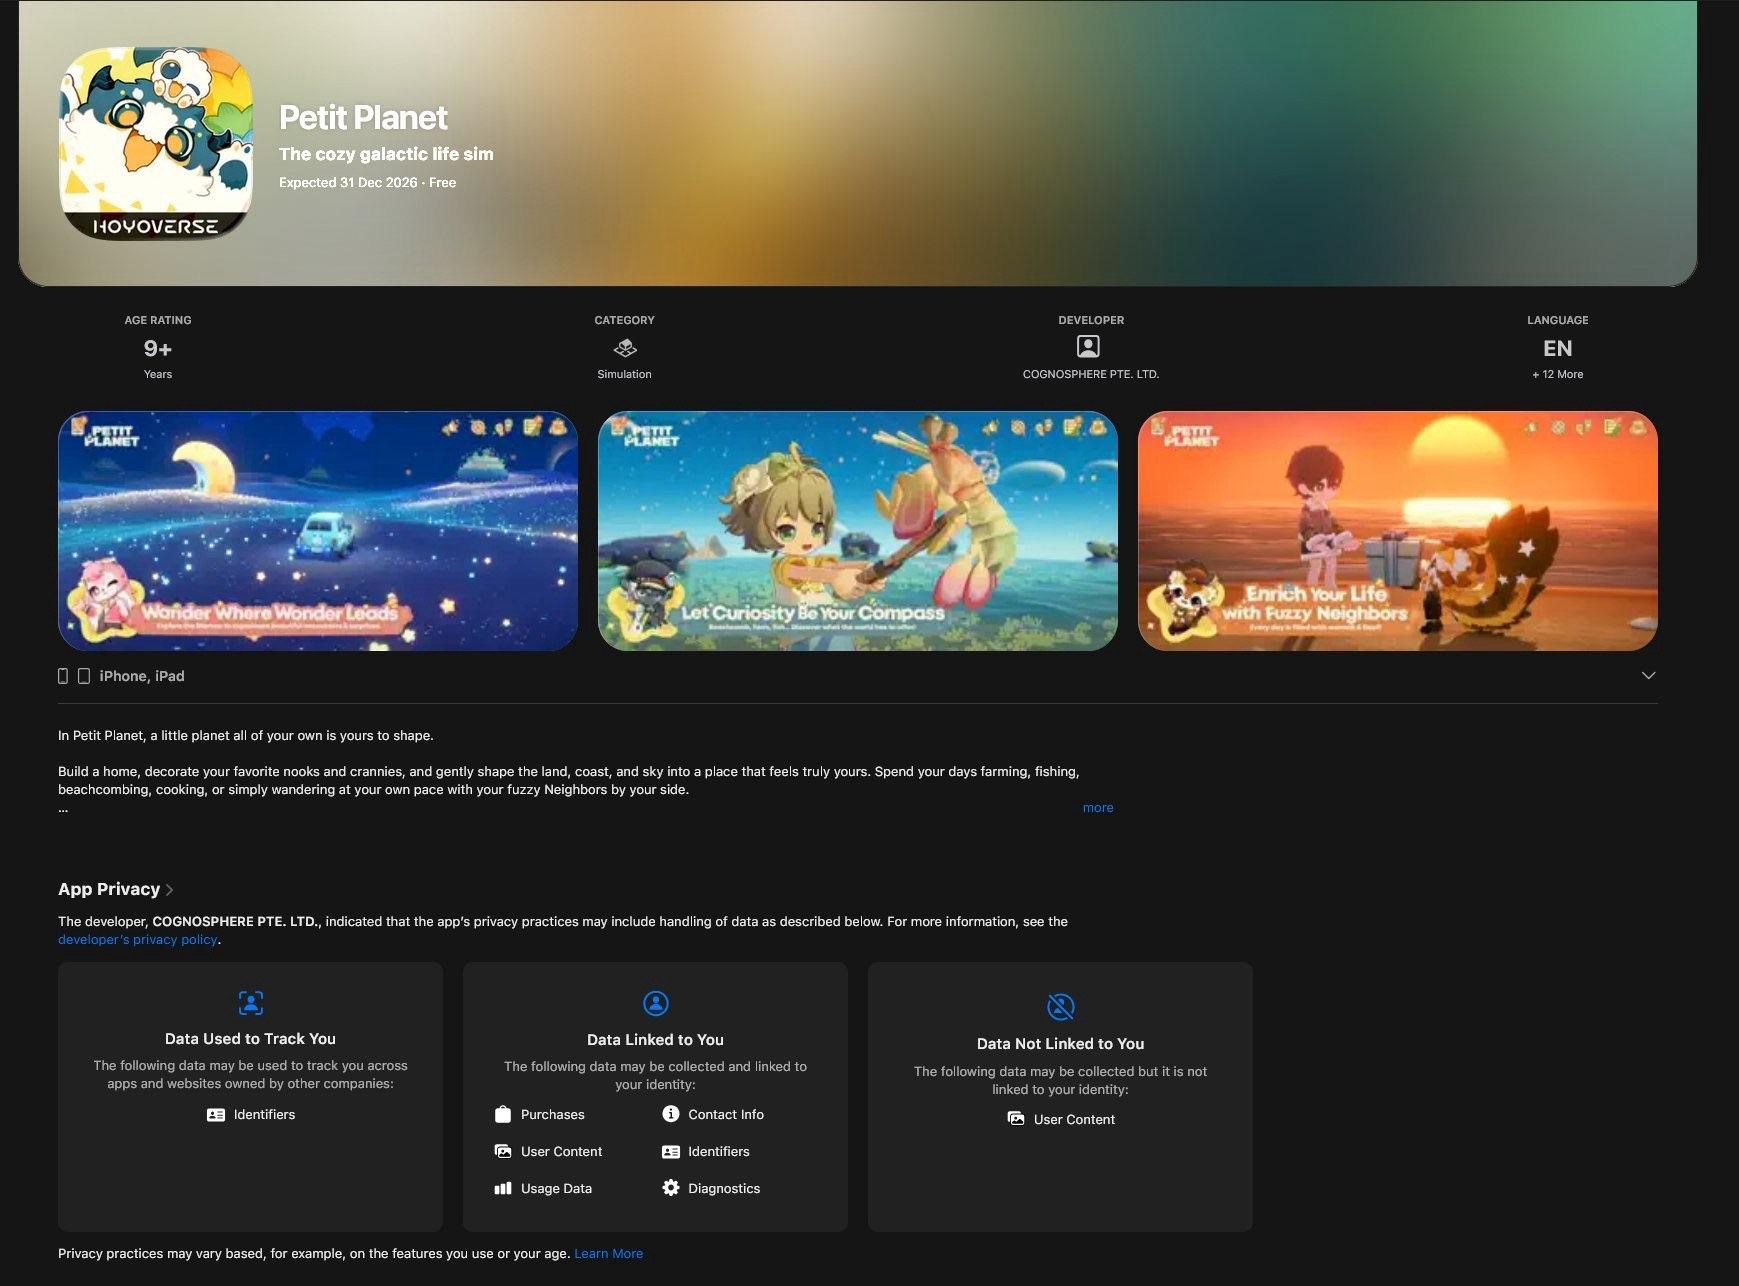Screen dimensions: 1739x1286
Task: Click the Identifiers icon in the tracking card
Action: point(216,1115)
